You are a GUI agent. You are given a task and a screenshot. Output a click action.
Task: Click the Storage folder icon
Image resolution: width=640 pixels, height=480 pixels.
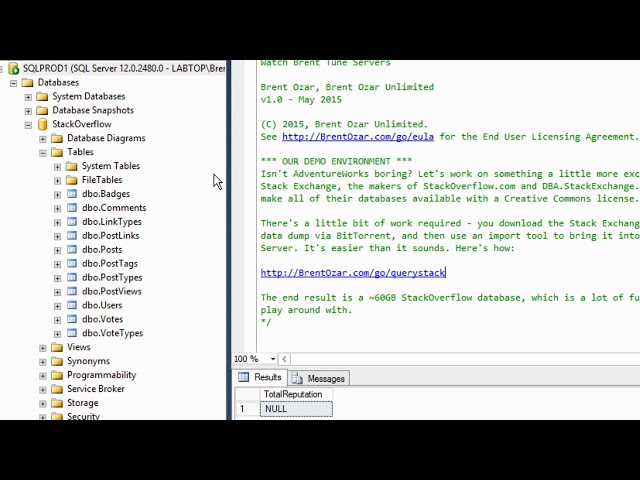[x=57, y=403]
